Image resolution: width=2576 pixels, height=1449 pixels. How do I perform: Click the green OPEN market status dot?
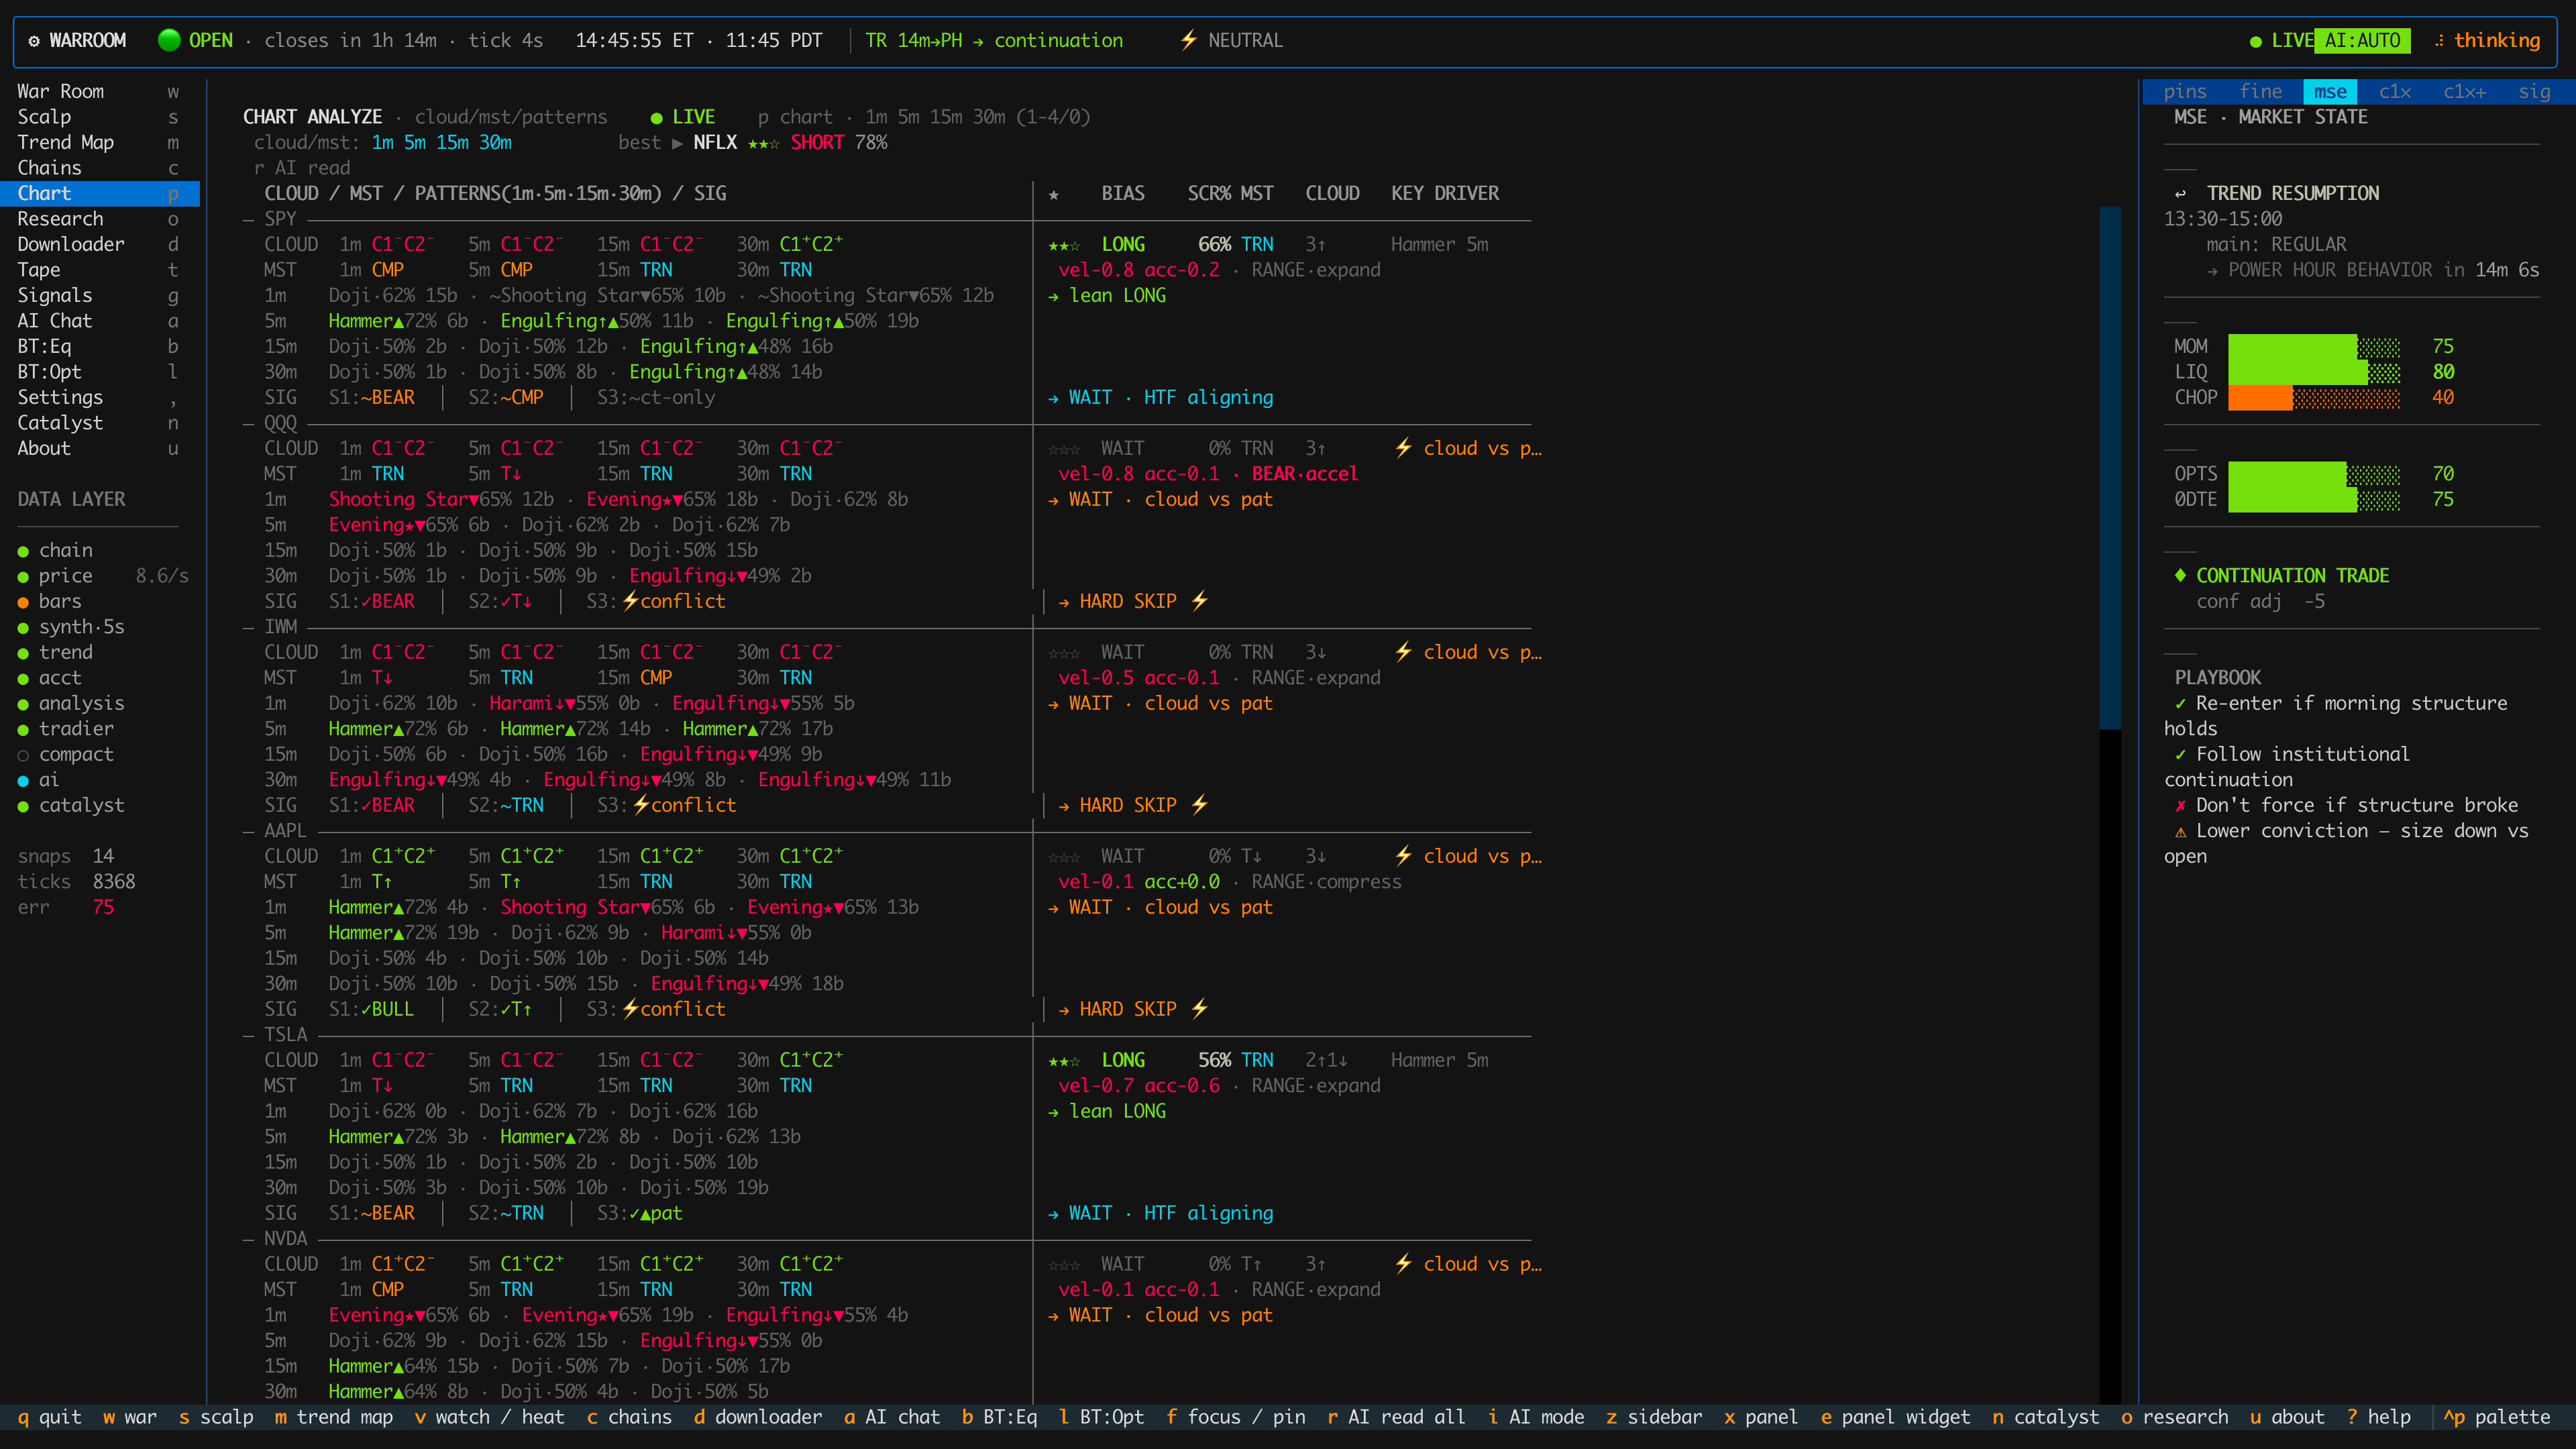pos(169,41)
